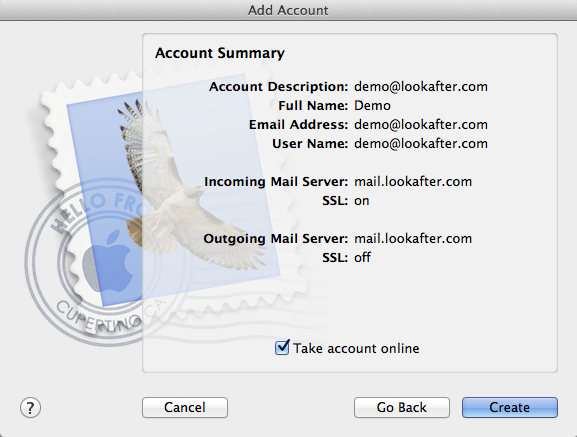Click the Full Name value Demo
This screenshot has width=577, height=437.
(372, 106)
